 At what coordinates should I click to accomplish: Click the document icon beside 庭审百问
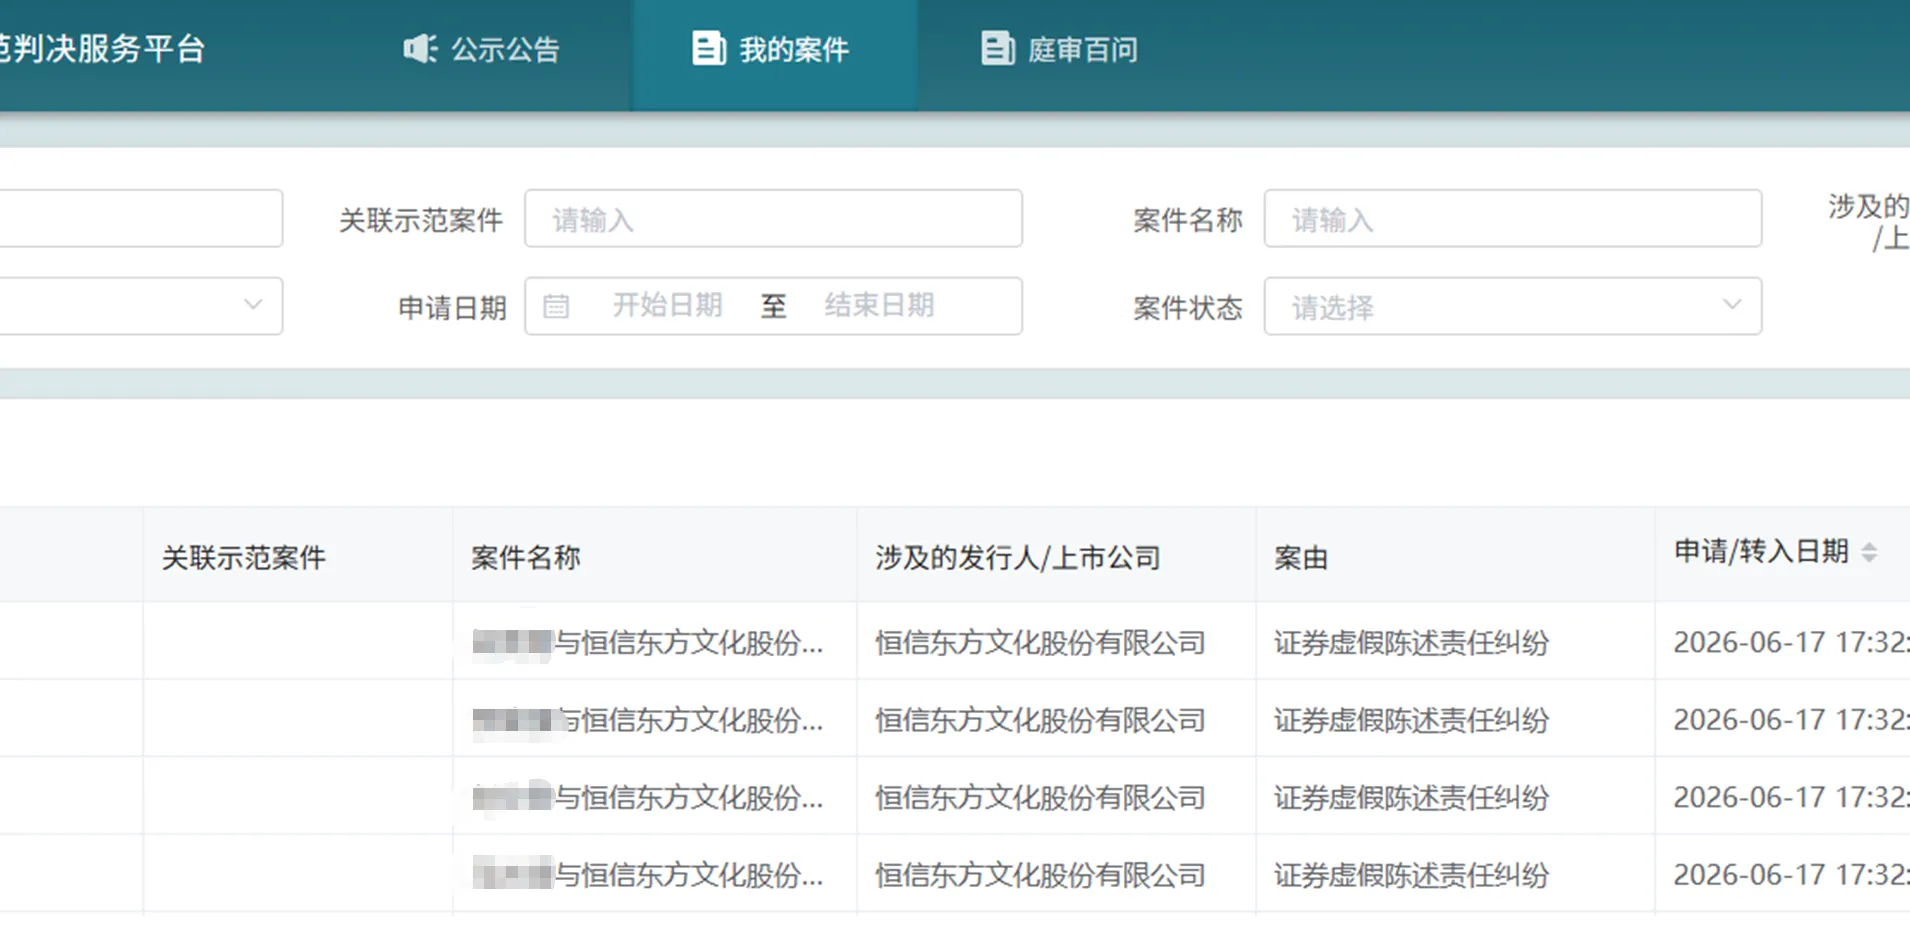tap(997, 48)
